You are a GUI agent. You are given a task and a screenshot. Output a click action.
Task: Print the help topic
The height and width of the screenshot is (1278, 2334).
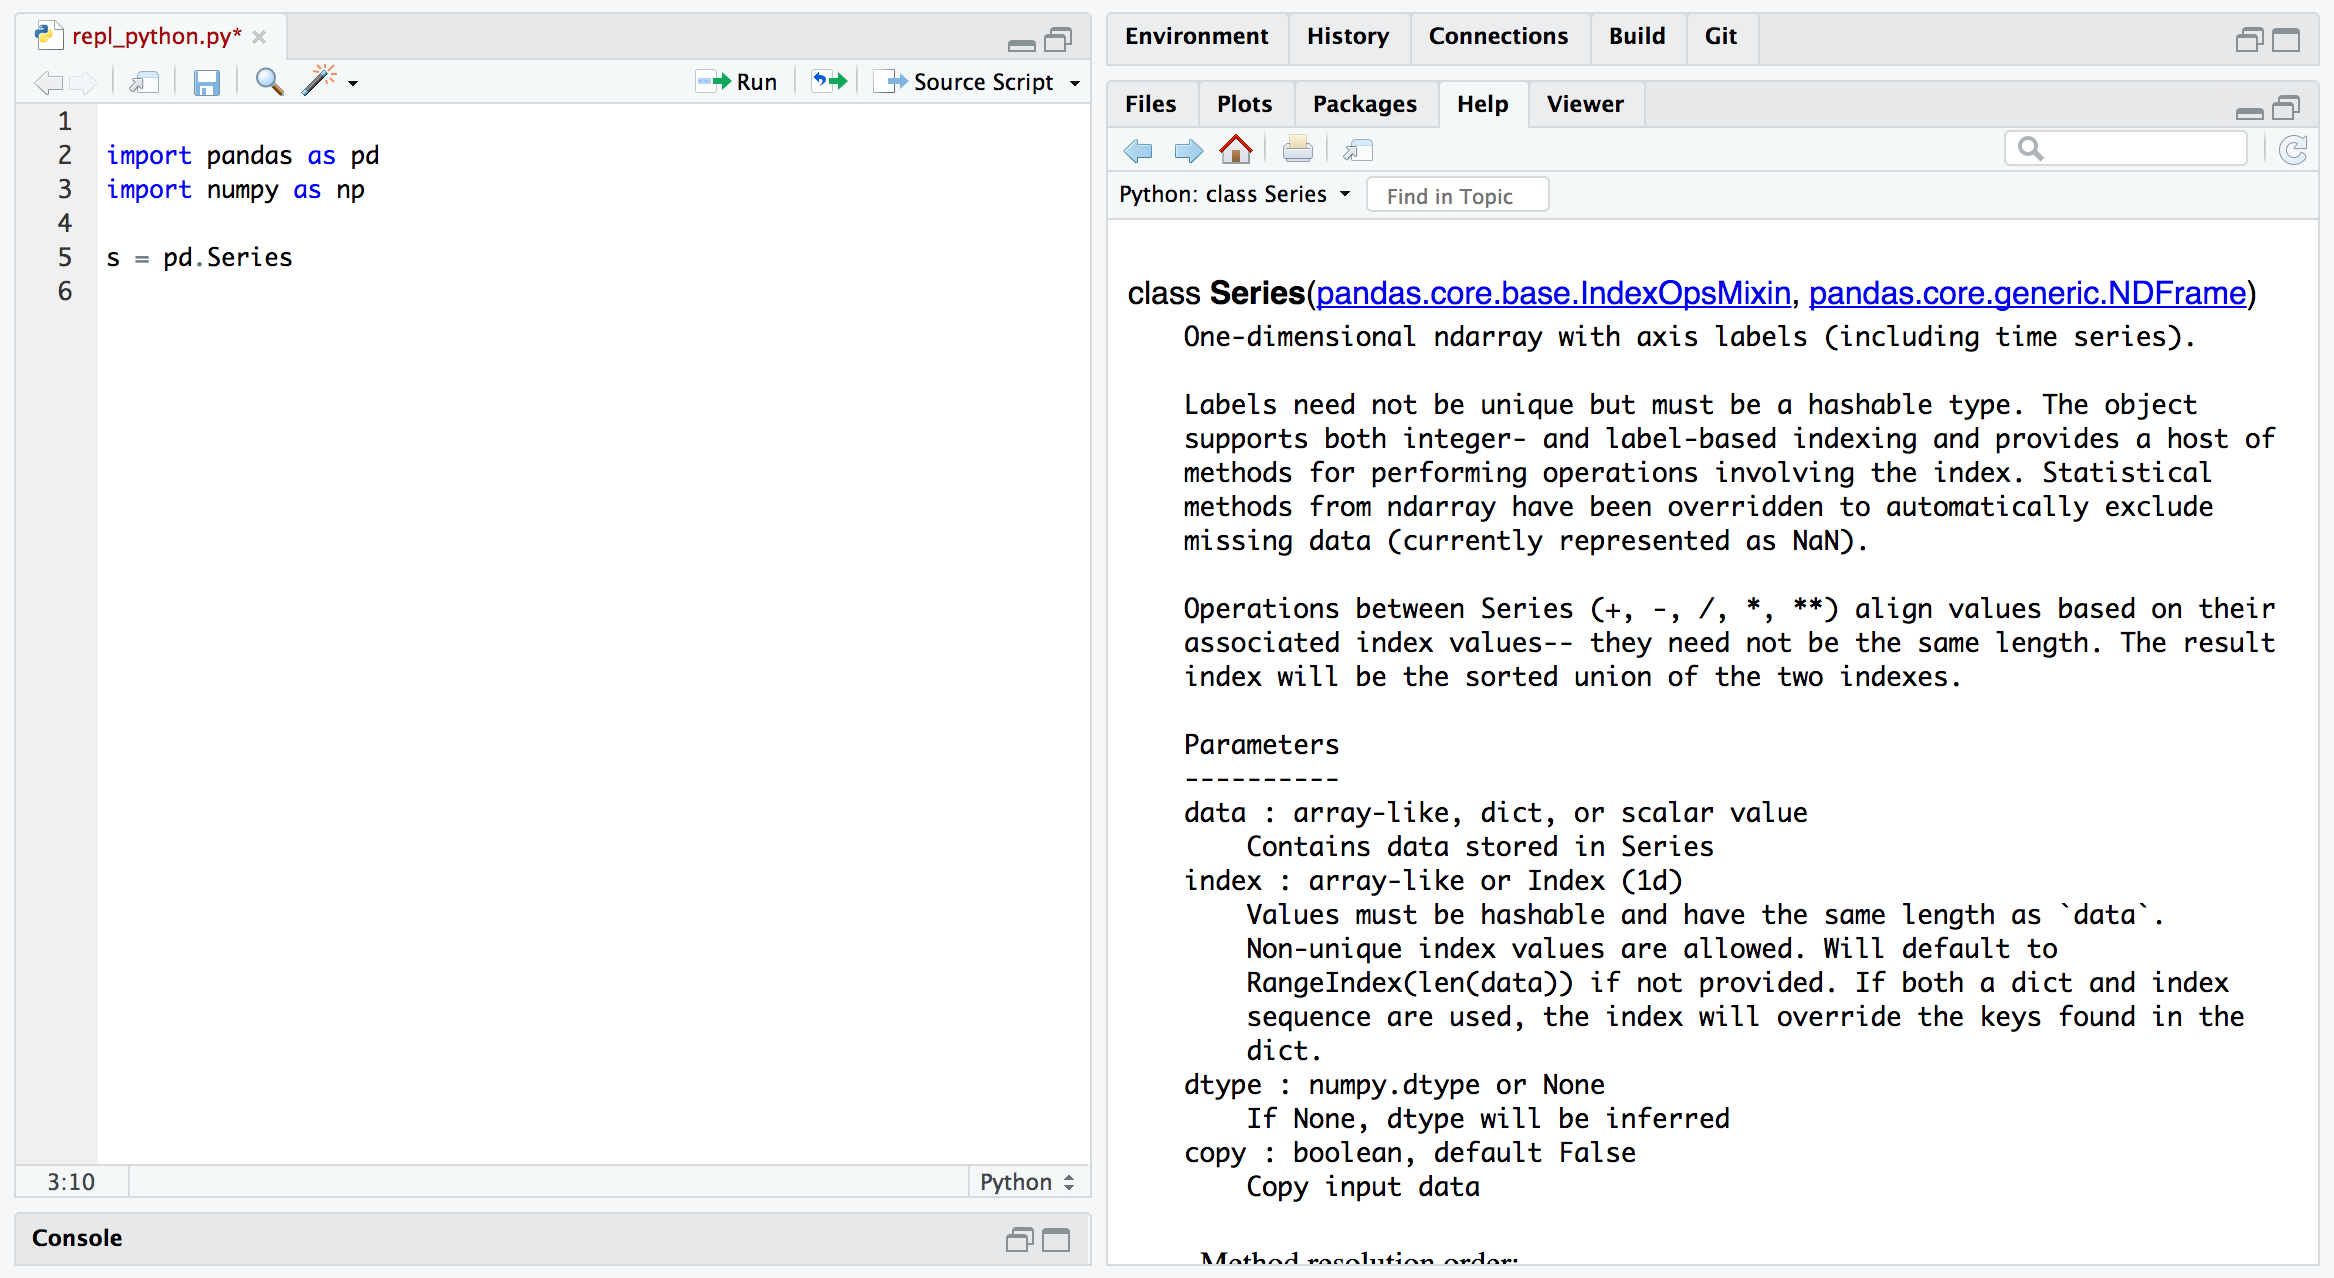coord(1297,150)
